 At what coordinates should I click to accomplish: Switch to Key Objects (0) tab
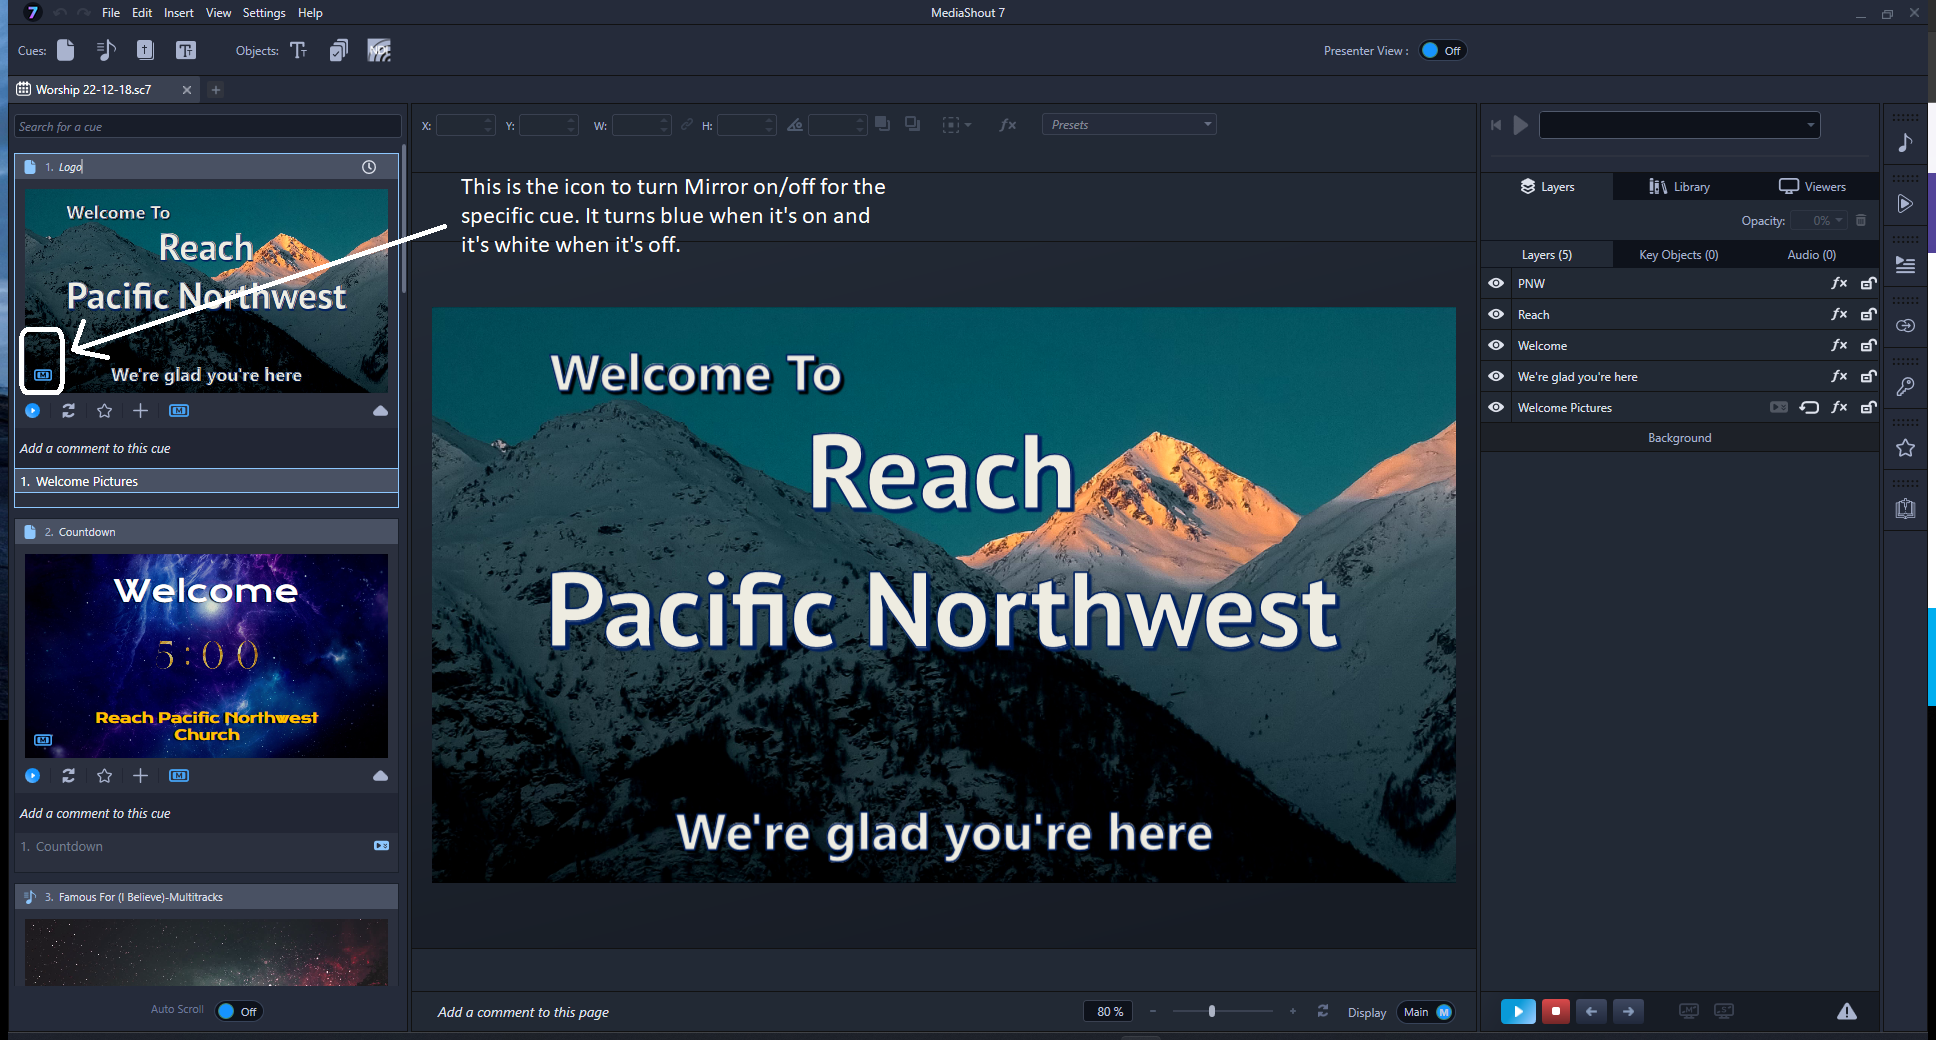[x=1678, y=255]
